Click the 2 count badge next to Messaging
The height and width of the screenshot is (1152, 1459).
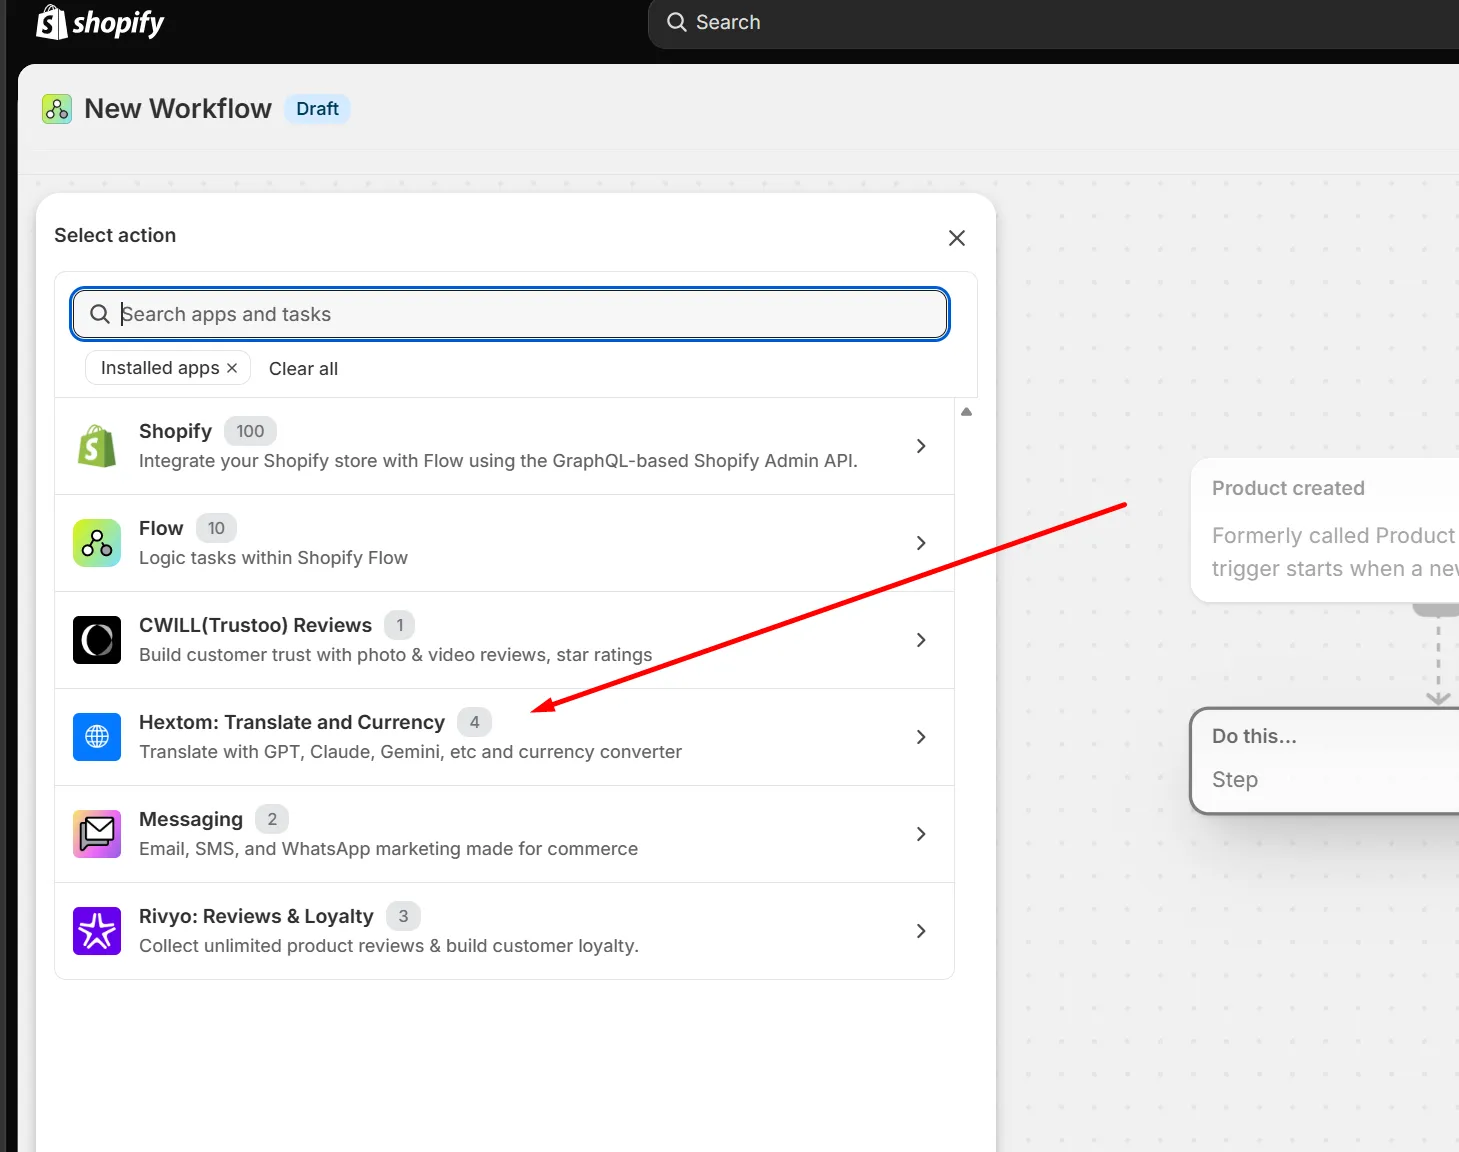click(x=272, y=819)
